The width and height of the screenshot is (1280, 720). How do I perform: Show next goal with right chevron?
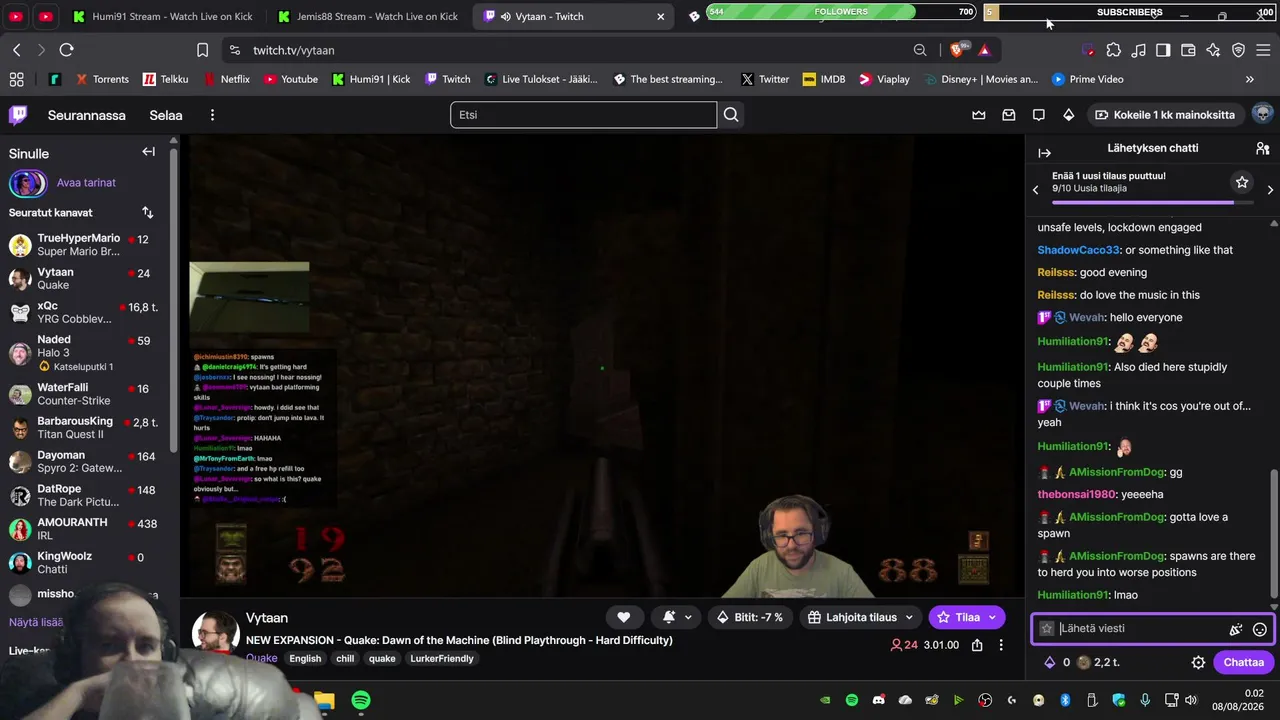coord(1270,189)
